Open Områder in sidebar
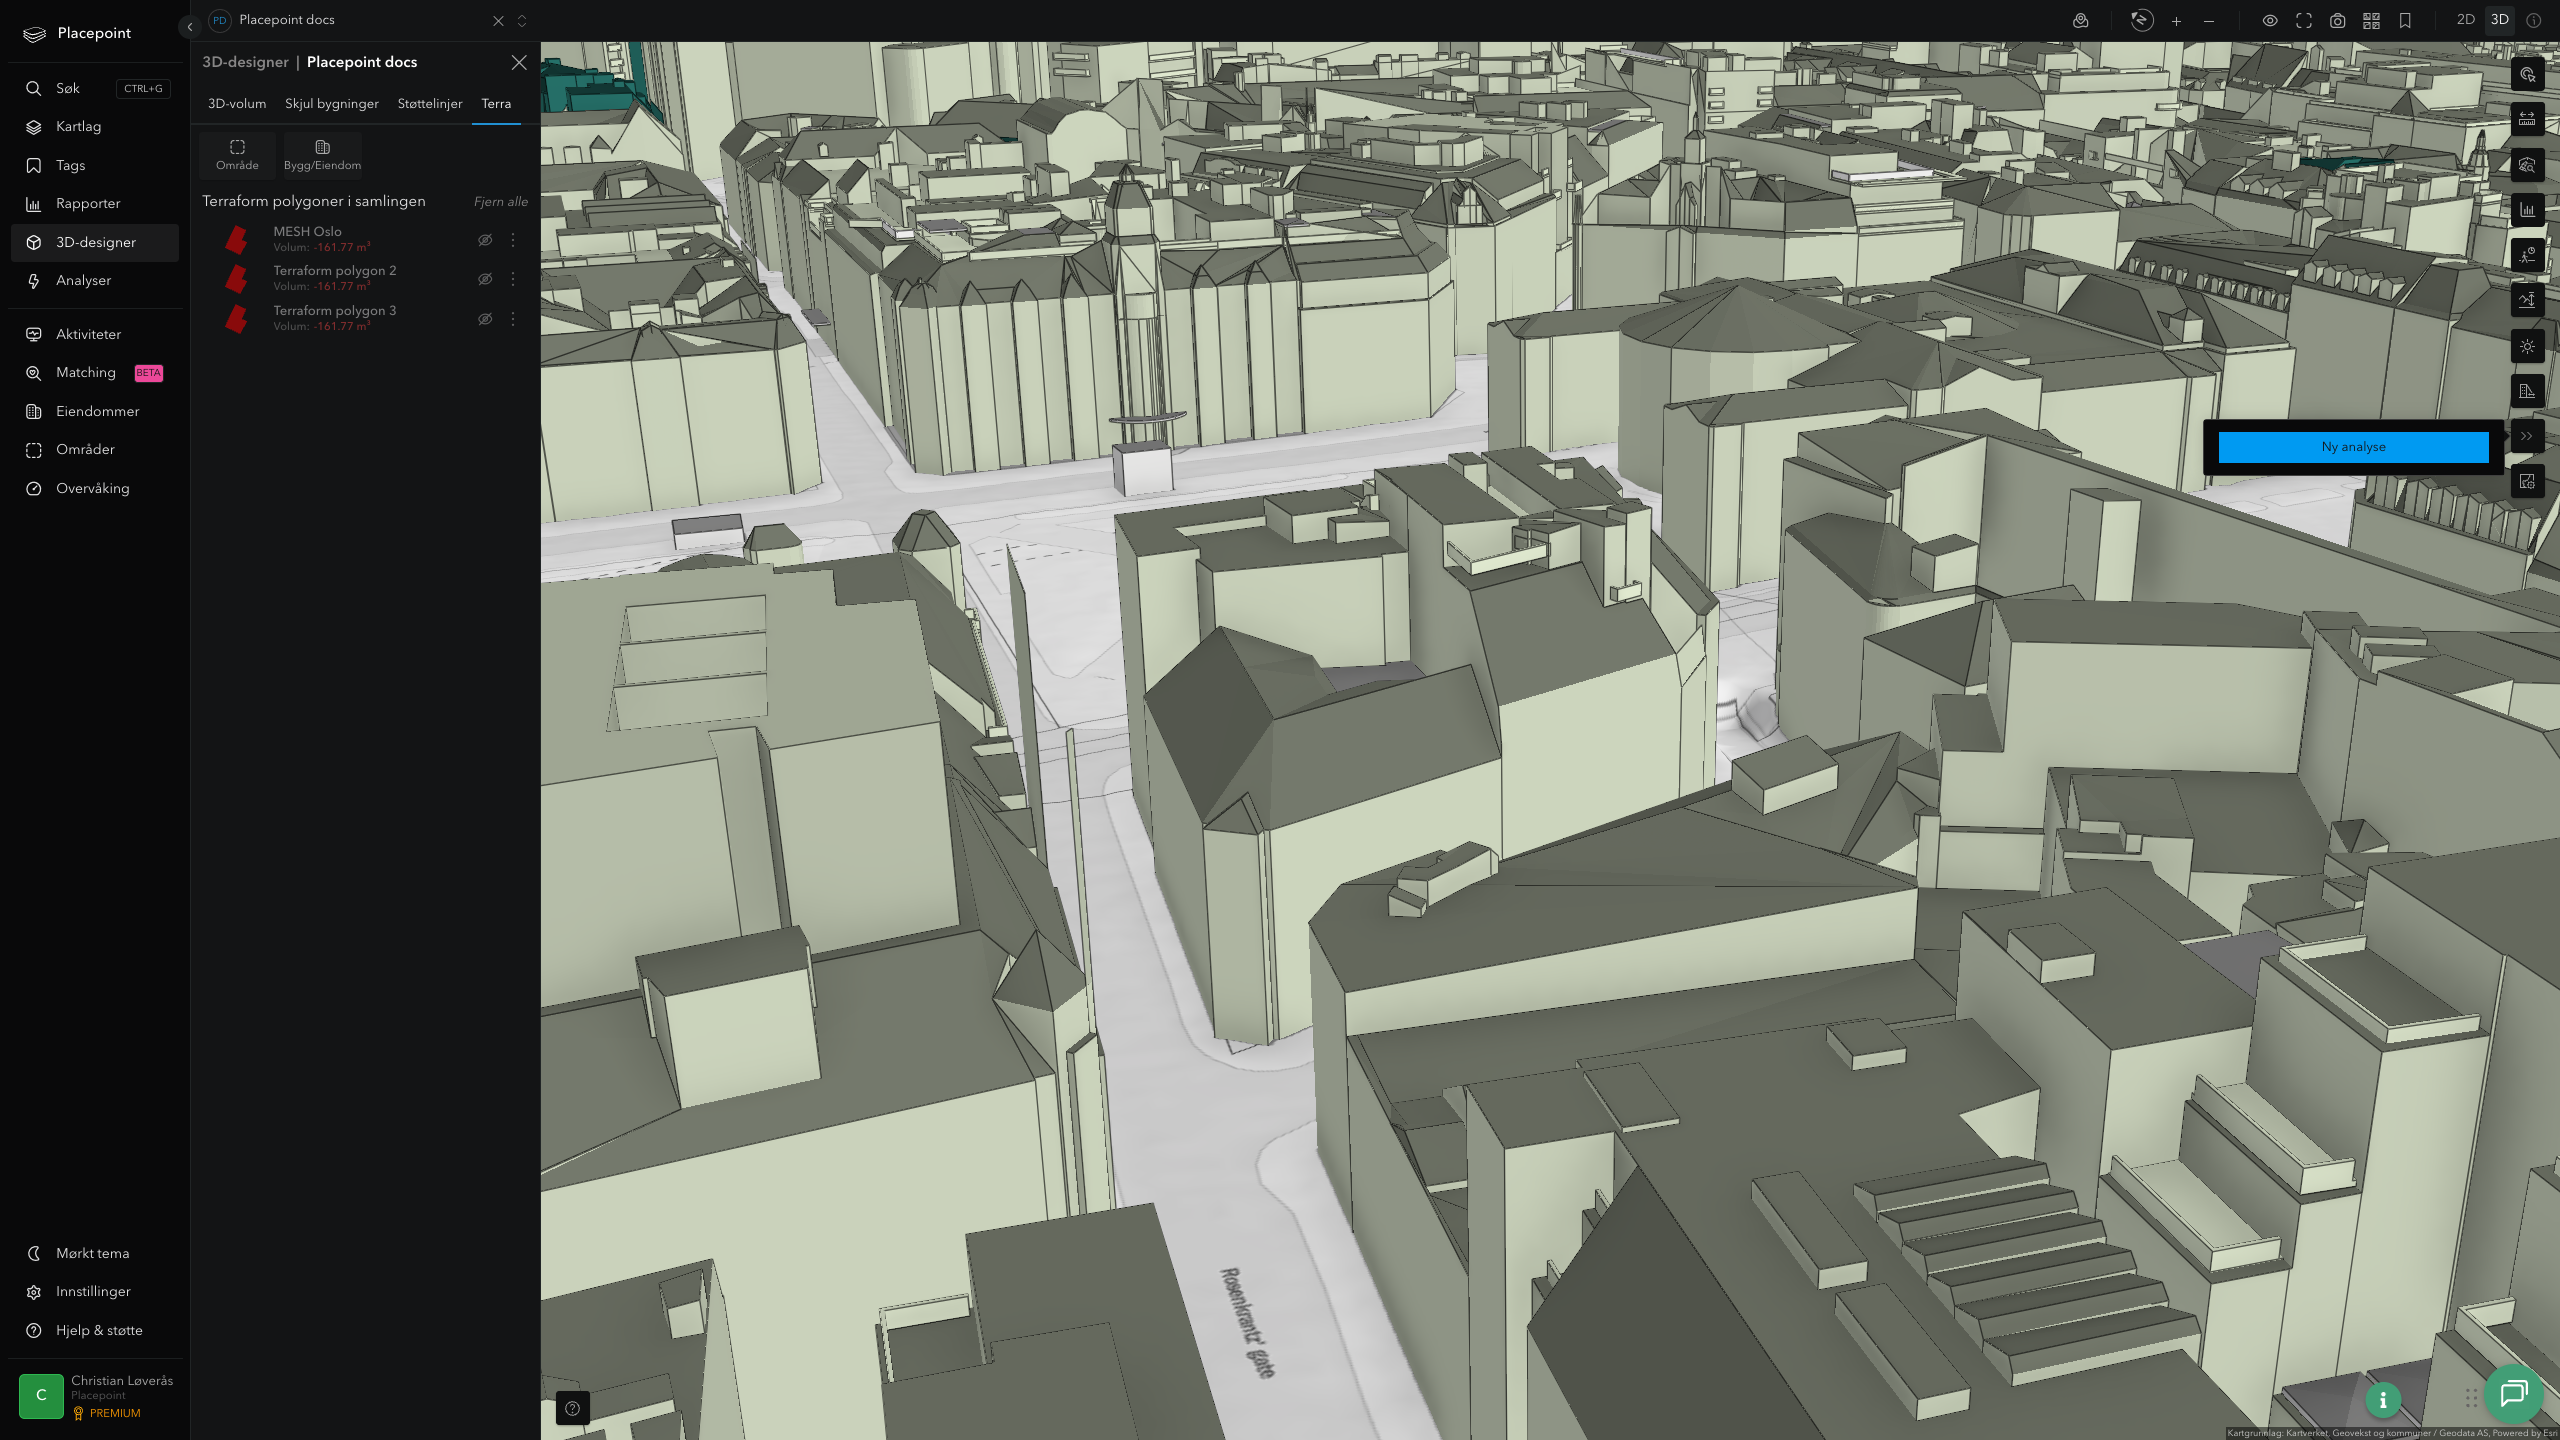This screenshot has height=1440, width=2560. point(95,450)
